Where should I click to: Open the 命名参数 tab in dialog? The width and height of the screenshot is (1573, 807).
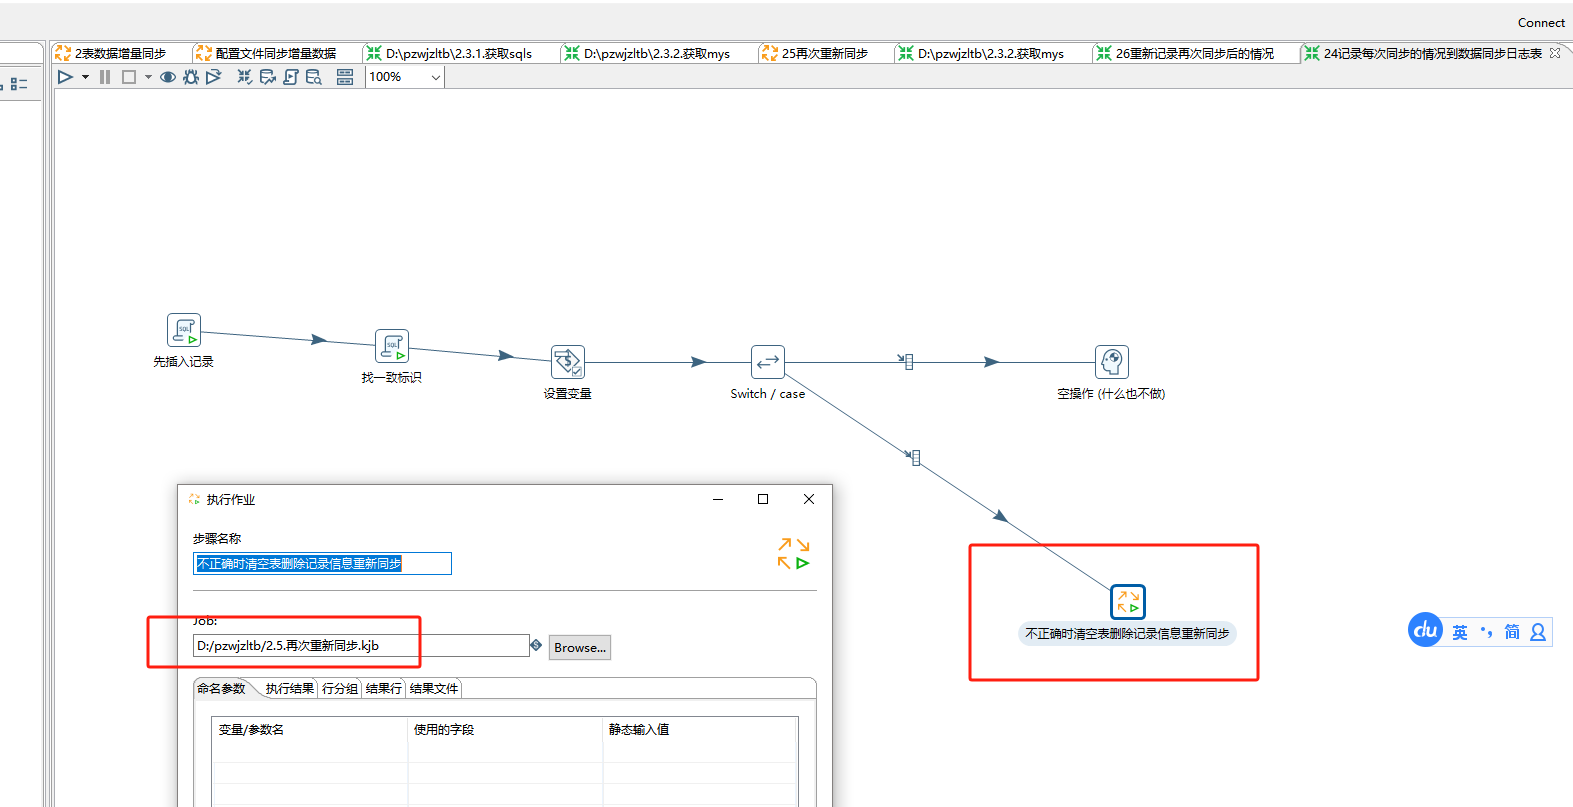[221, 688]
